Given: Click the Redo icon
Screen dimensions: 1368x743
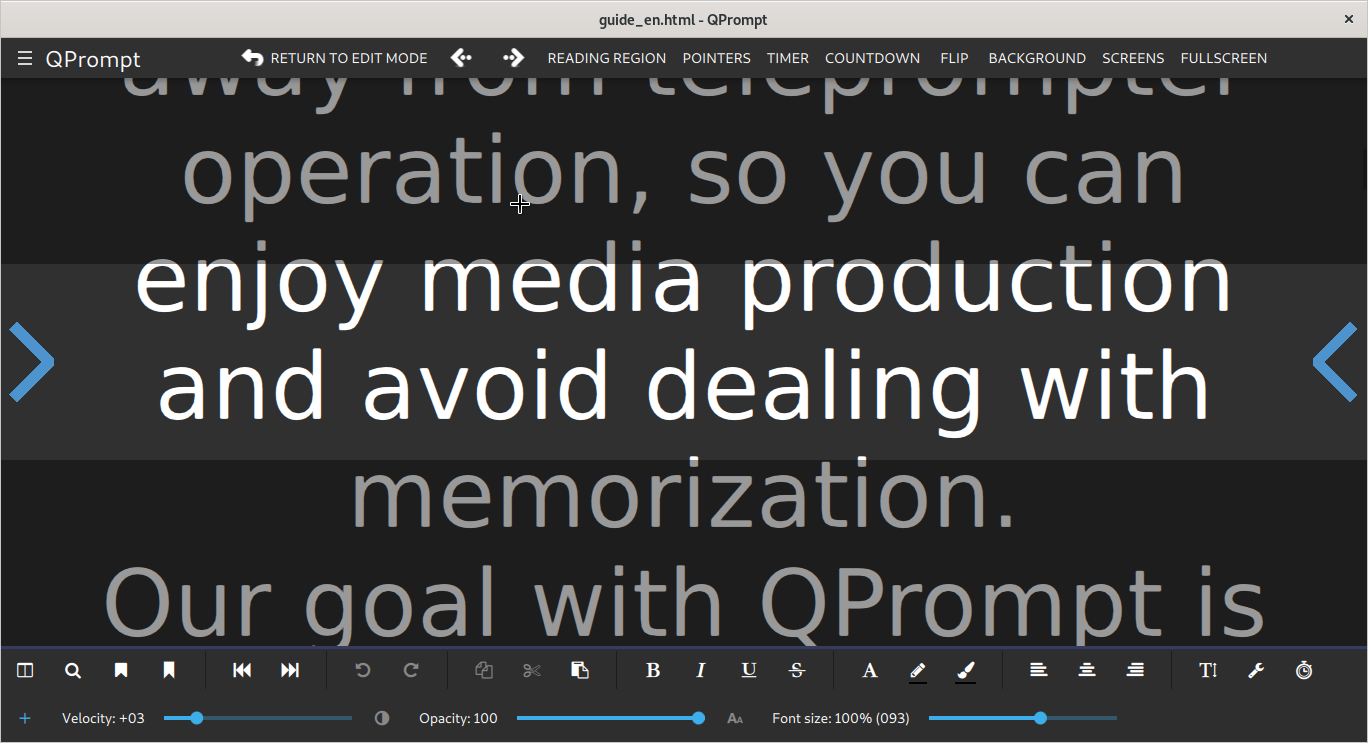Looking at the screenshot, I should coord(411,670).
